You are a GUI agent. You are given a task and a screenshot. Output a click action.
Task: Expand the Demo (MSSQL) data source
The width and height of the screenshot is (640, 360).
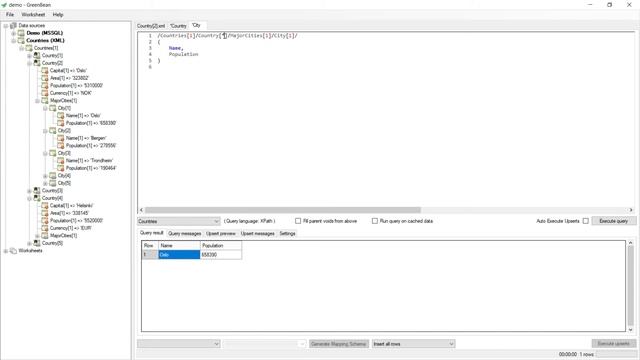(x=13, y=33)
